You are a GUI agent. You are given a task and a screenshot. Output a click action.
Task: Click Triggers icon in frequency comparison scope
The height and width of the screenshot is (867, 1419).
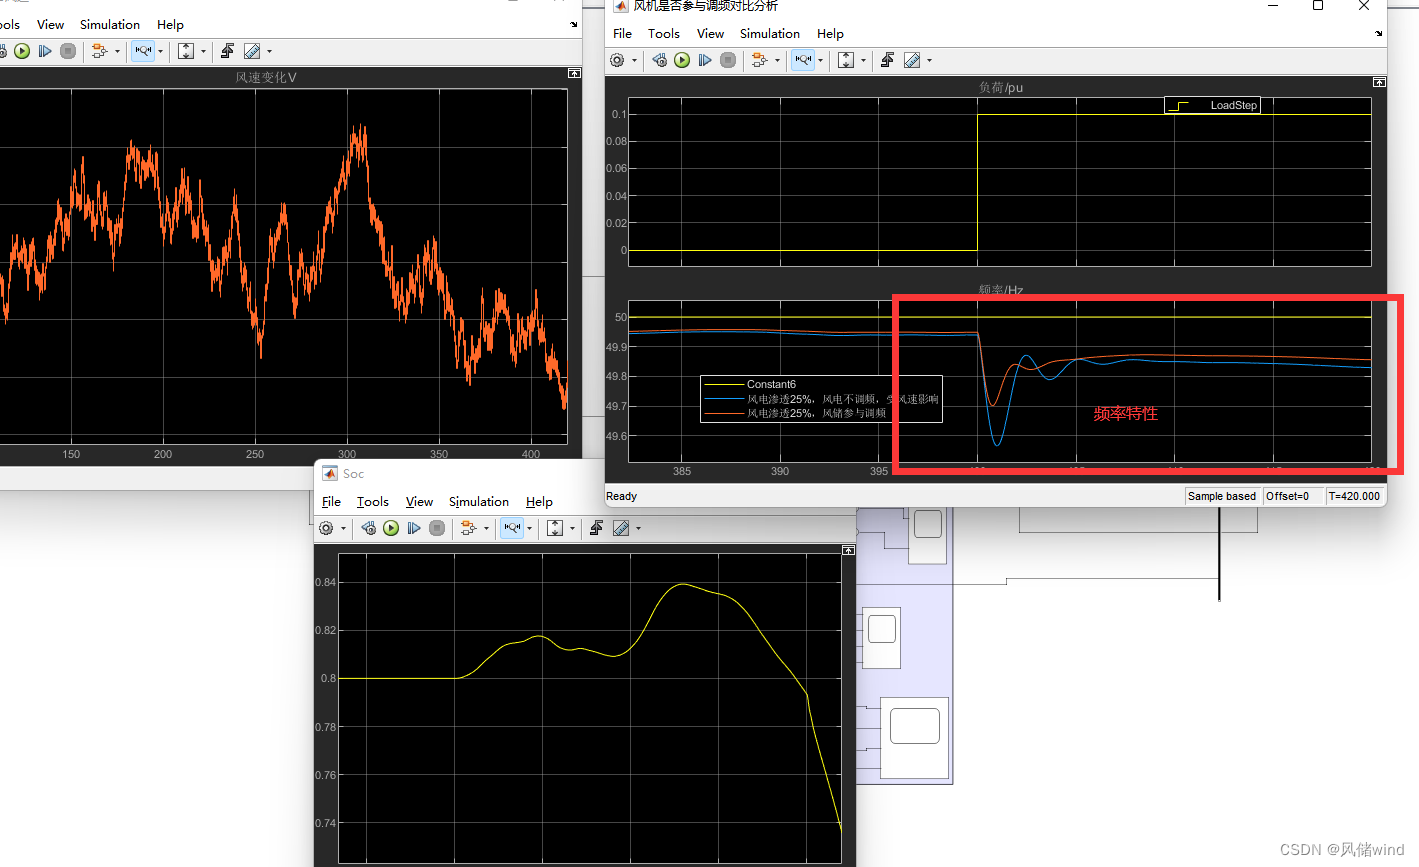887,60
